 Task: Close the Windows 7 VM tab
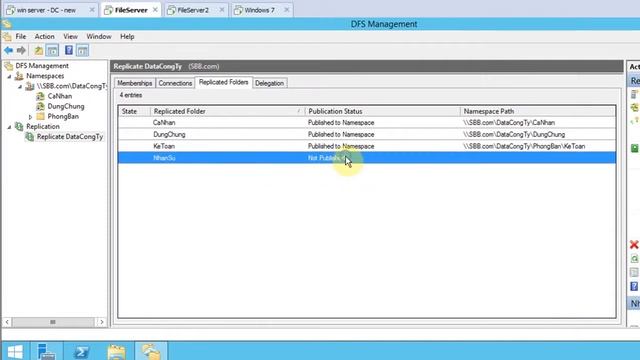287,10
